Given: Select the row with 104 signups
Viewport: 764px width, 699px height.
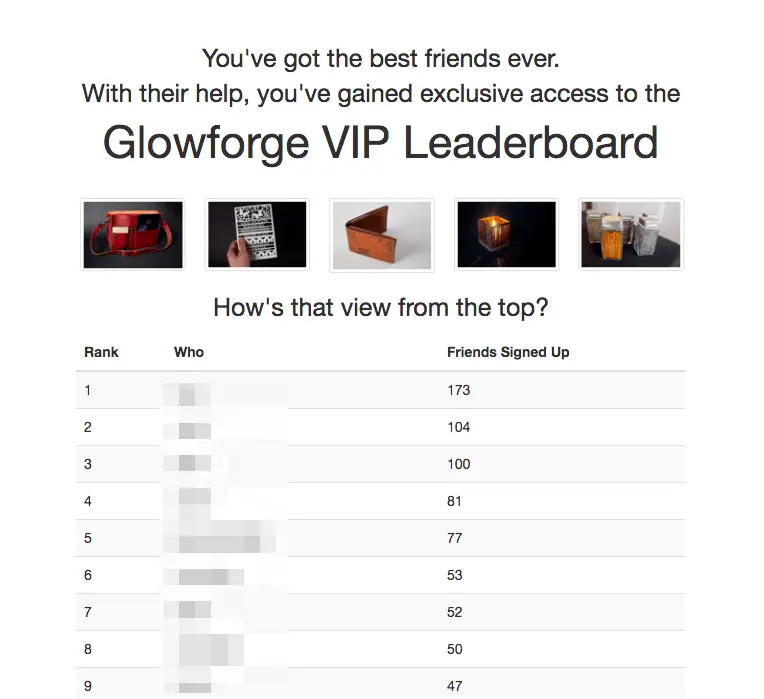Looking at the screenshot, I should 380,427.
